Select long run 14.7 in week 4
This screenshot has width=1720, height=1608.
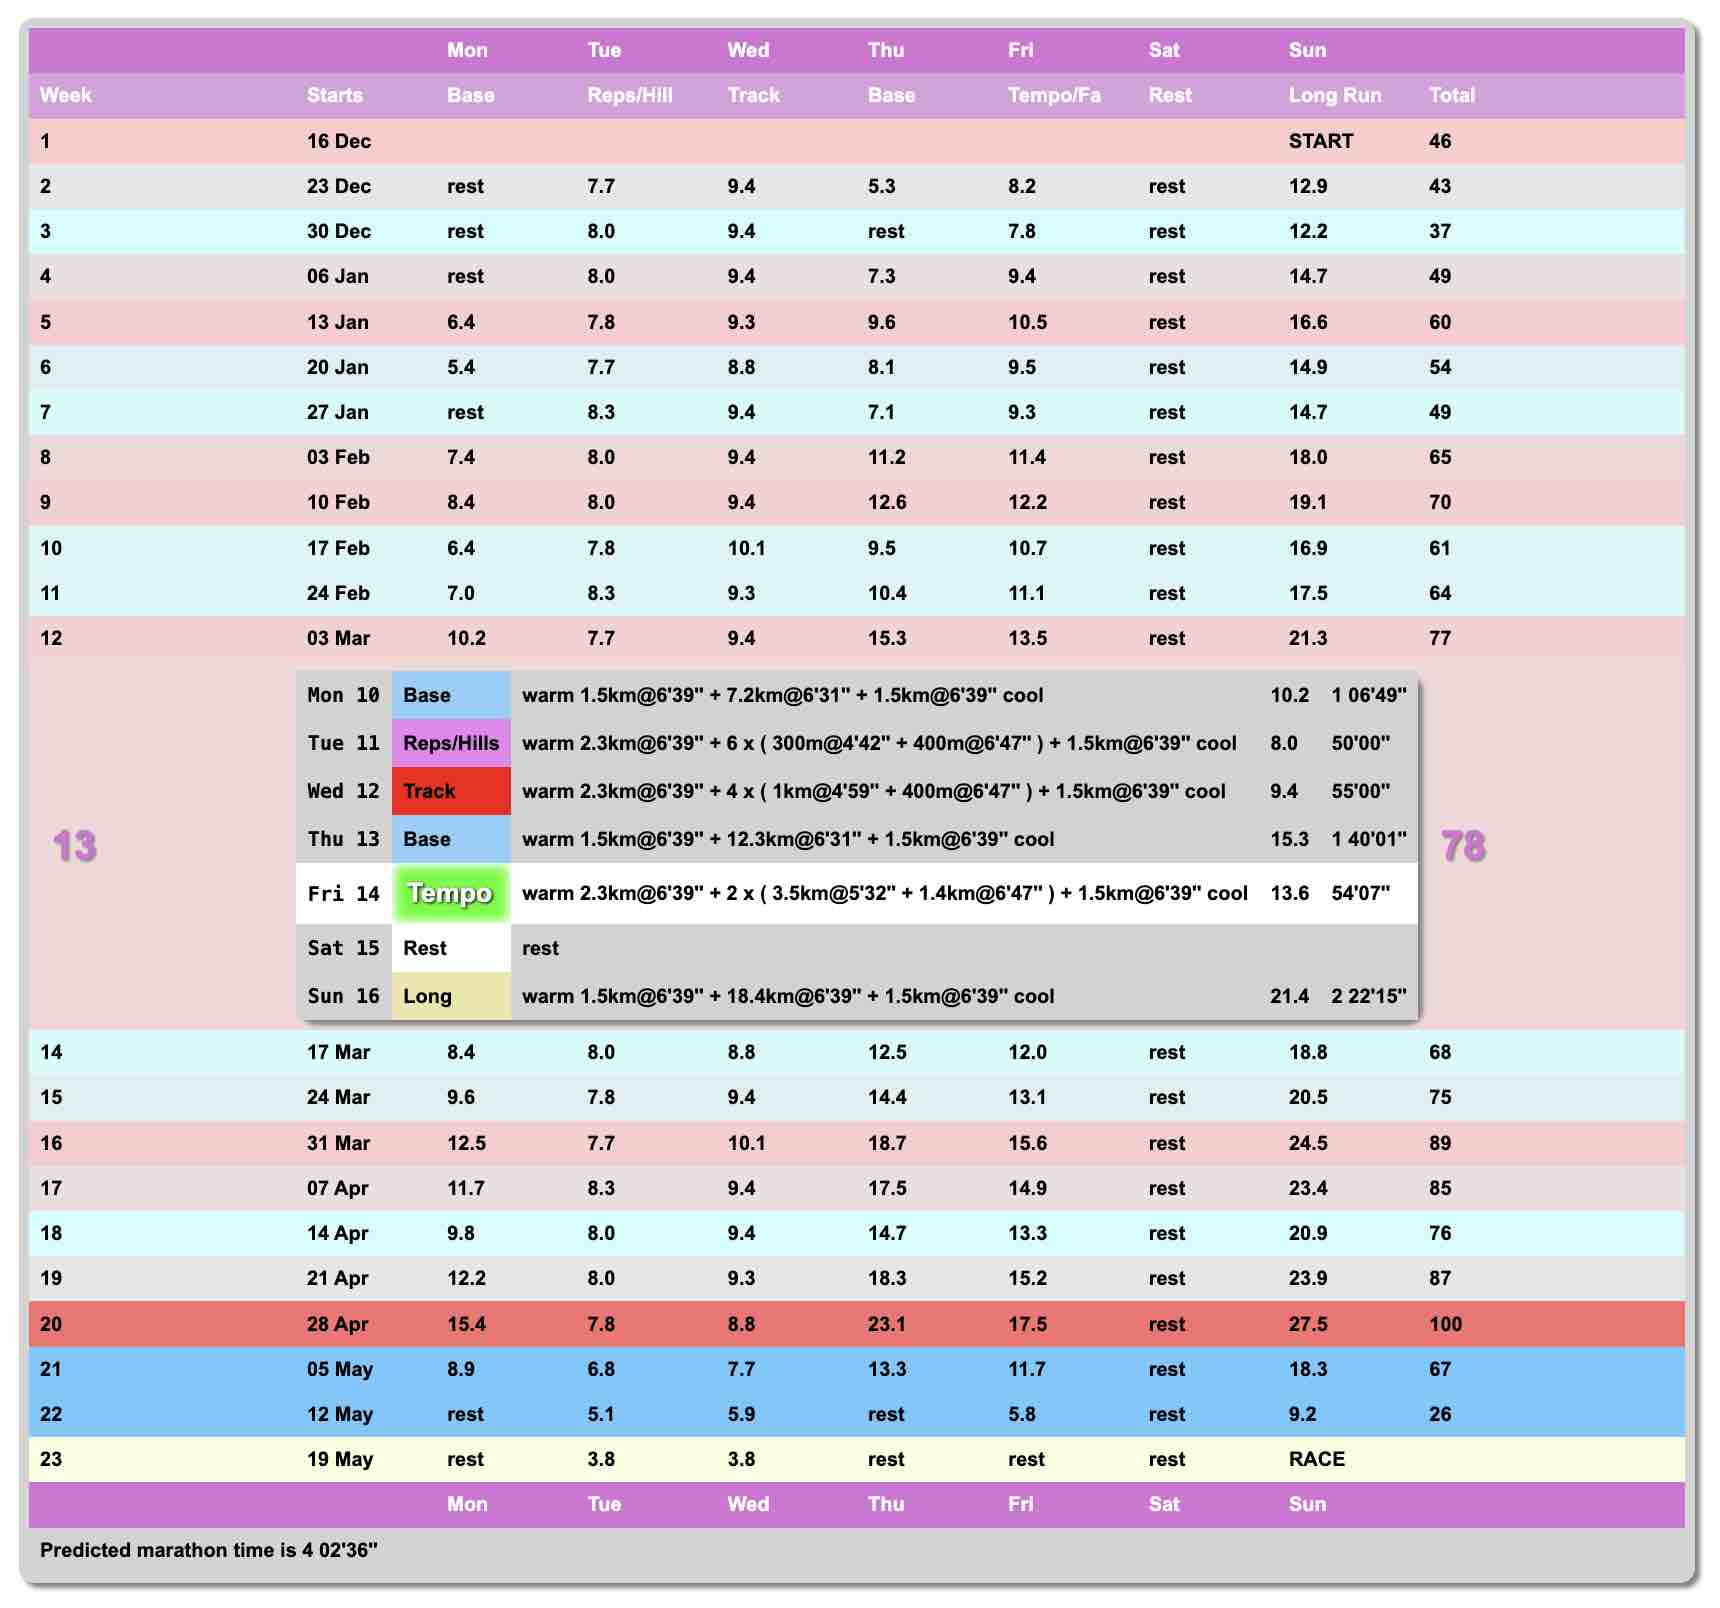(x=1308, y=276)
